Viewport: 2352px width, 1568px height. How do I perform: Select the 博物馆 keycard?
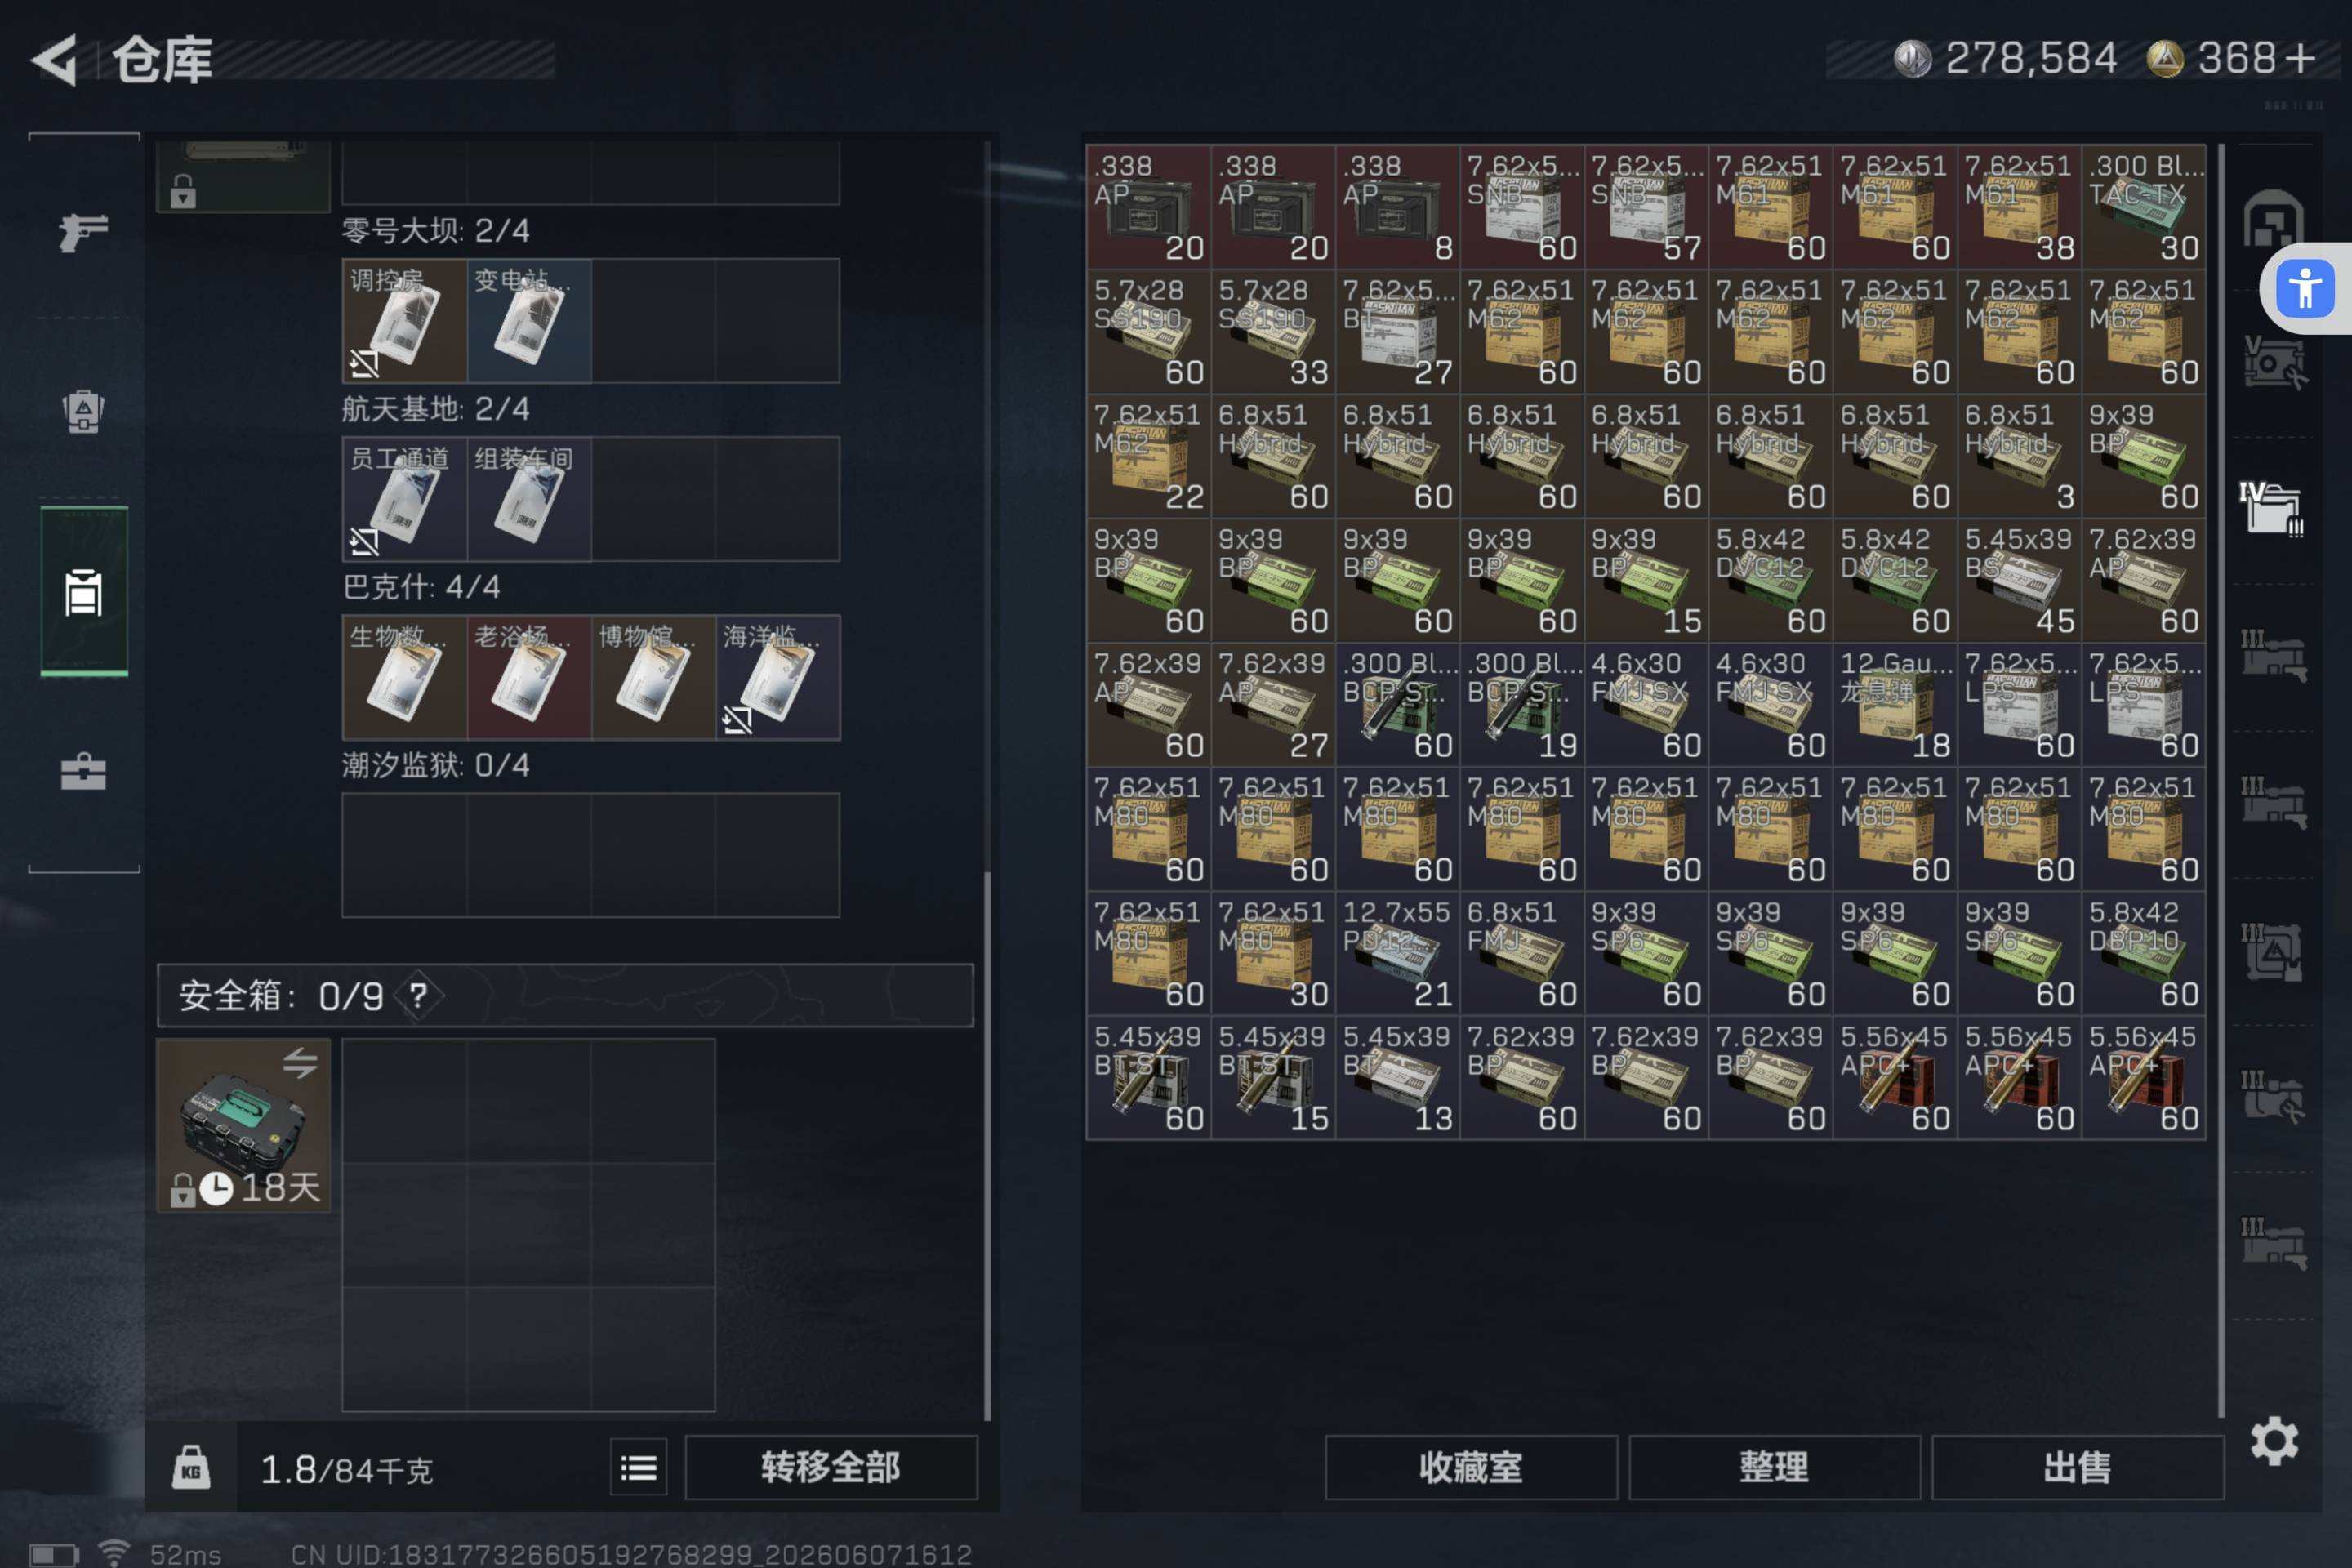653,678
